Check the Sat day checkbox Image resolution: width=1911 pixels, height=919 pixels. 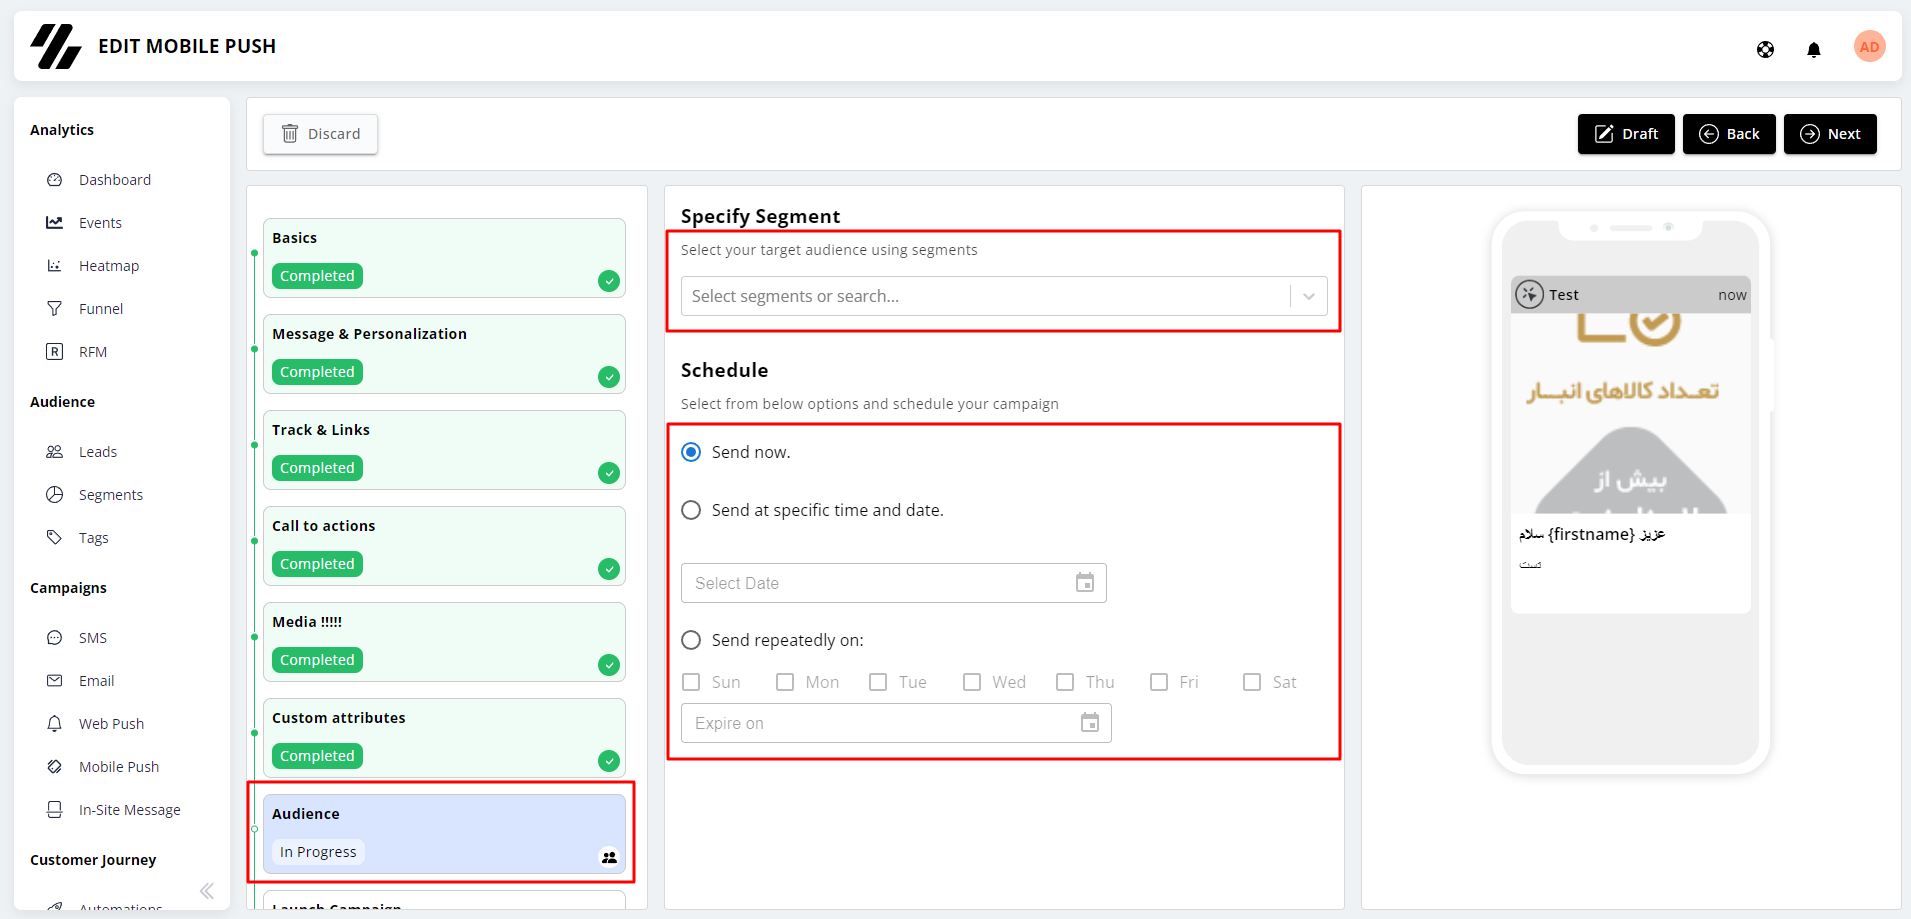pyautogui.click(x=1252, y=682)
